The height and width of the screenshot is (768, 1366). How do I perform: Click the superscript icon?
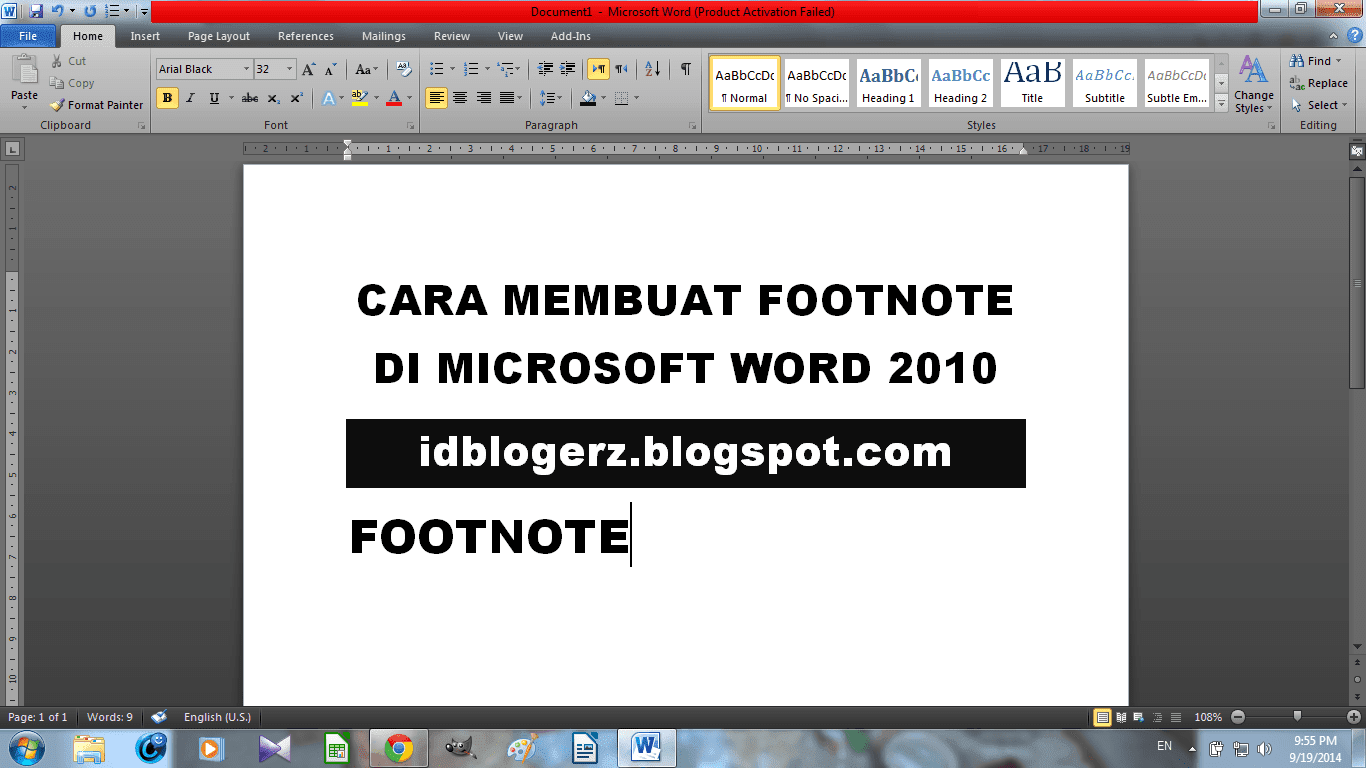pos(298,96)
